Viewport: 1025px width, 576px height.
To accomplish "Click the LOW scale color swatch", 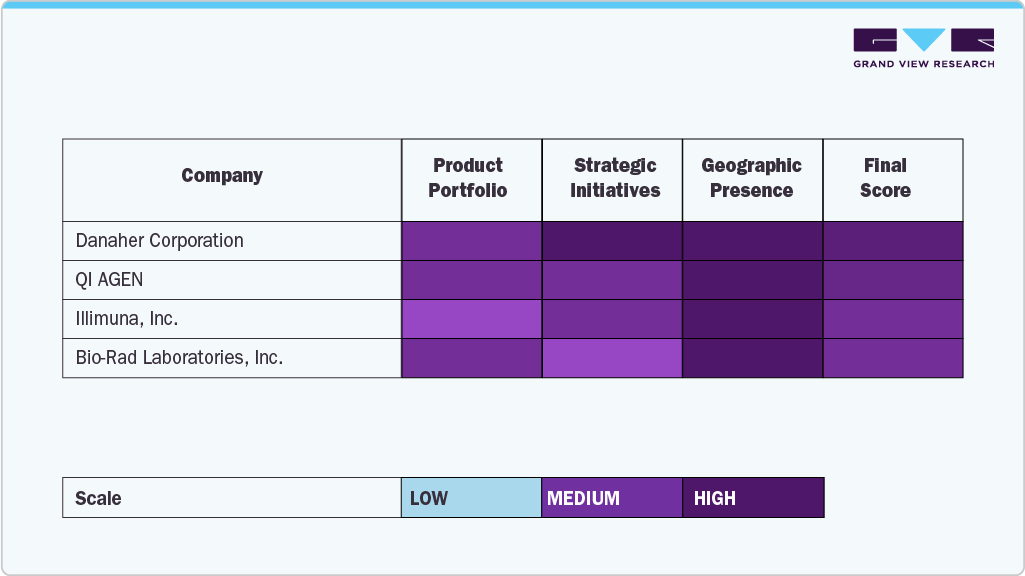I will point(471,498).
